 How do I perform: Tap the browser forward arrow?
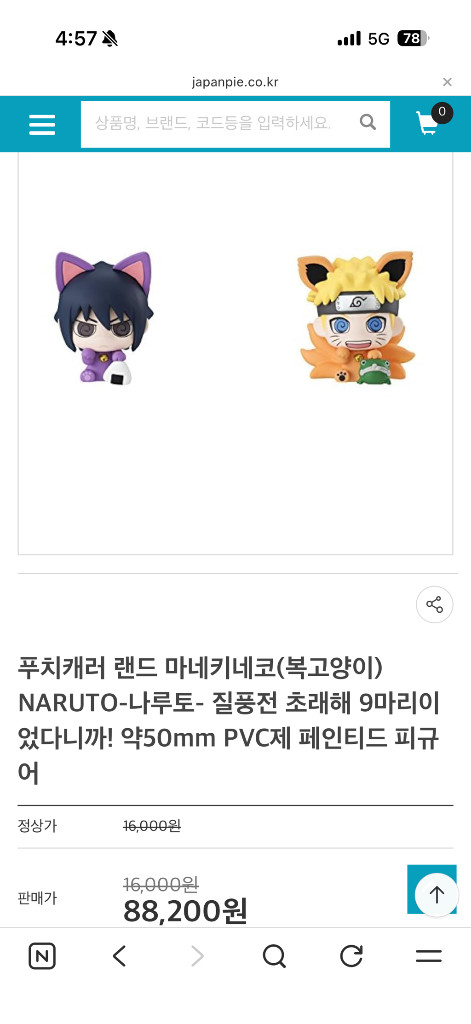point(197,957)
